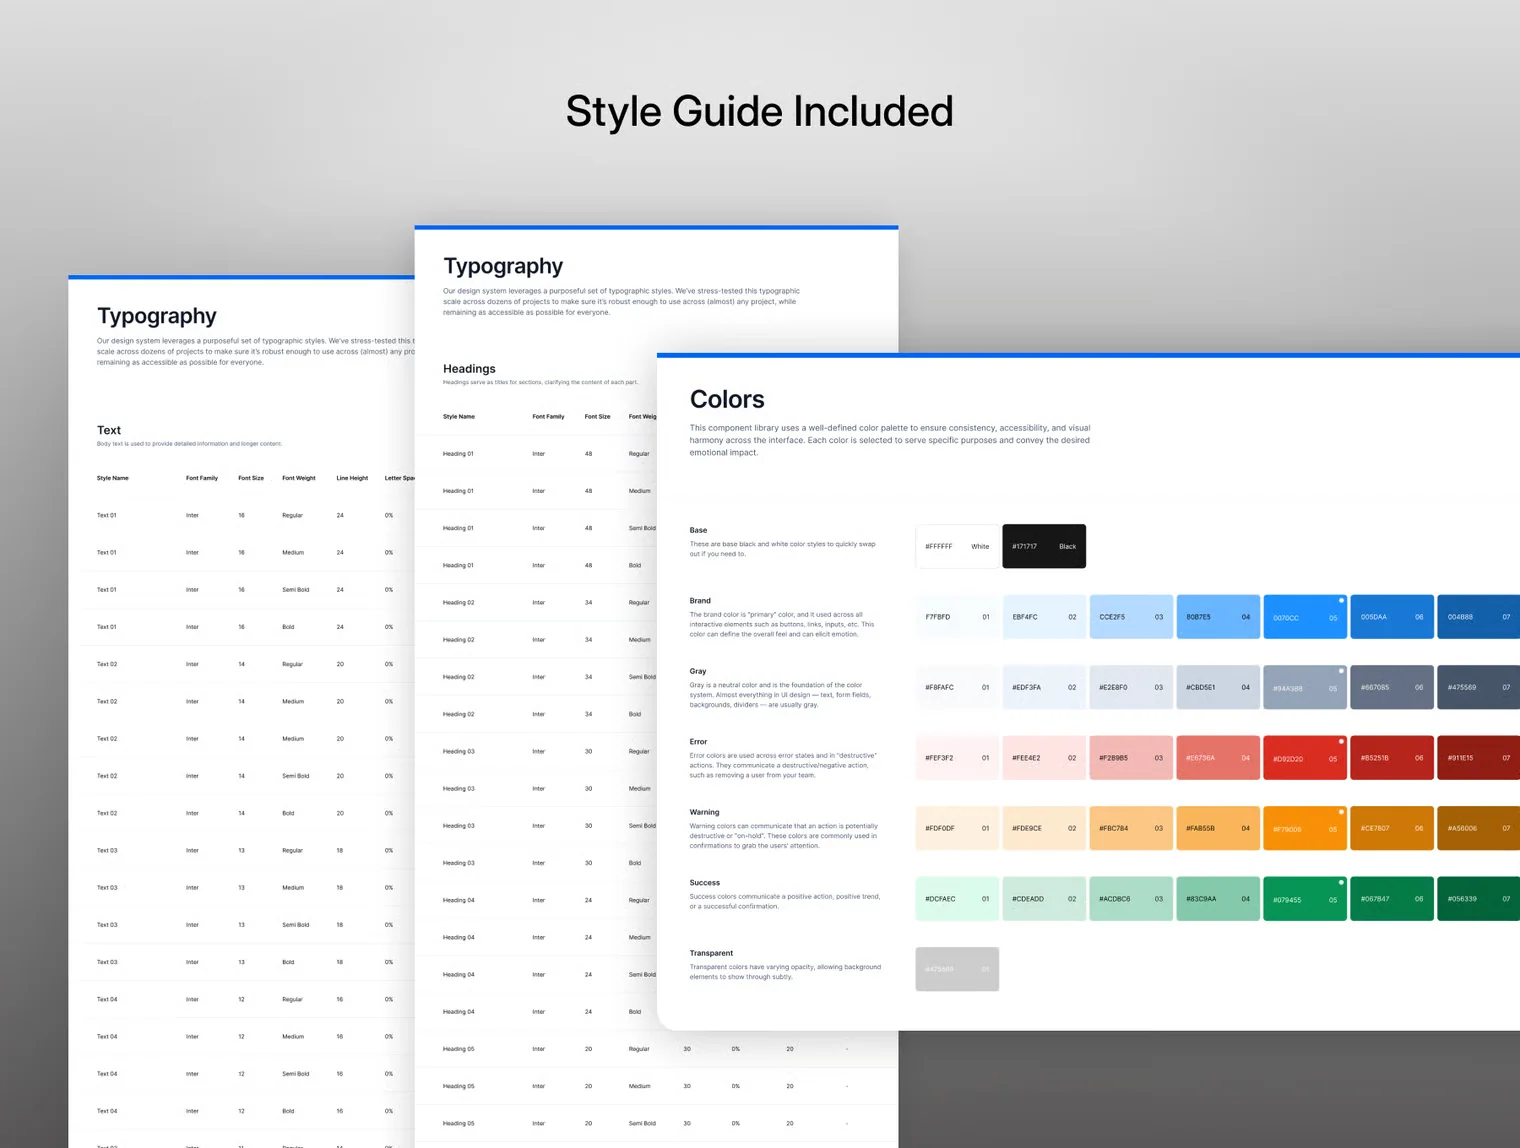
Task: Pick the Warning swatch #FDE9CE 02
Action: [1044, 828]
